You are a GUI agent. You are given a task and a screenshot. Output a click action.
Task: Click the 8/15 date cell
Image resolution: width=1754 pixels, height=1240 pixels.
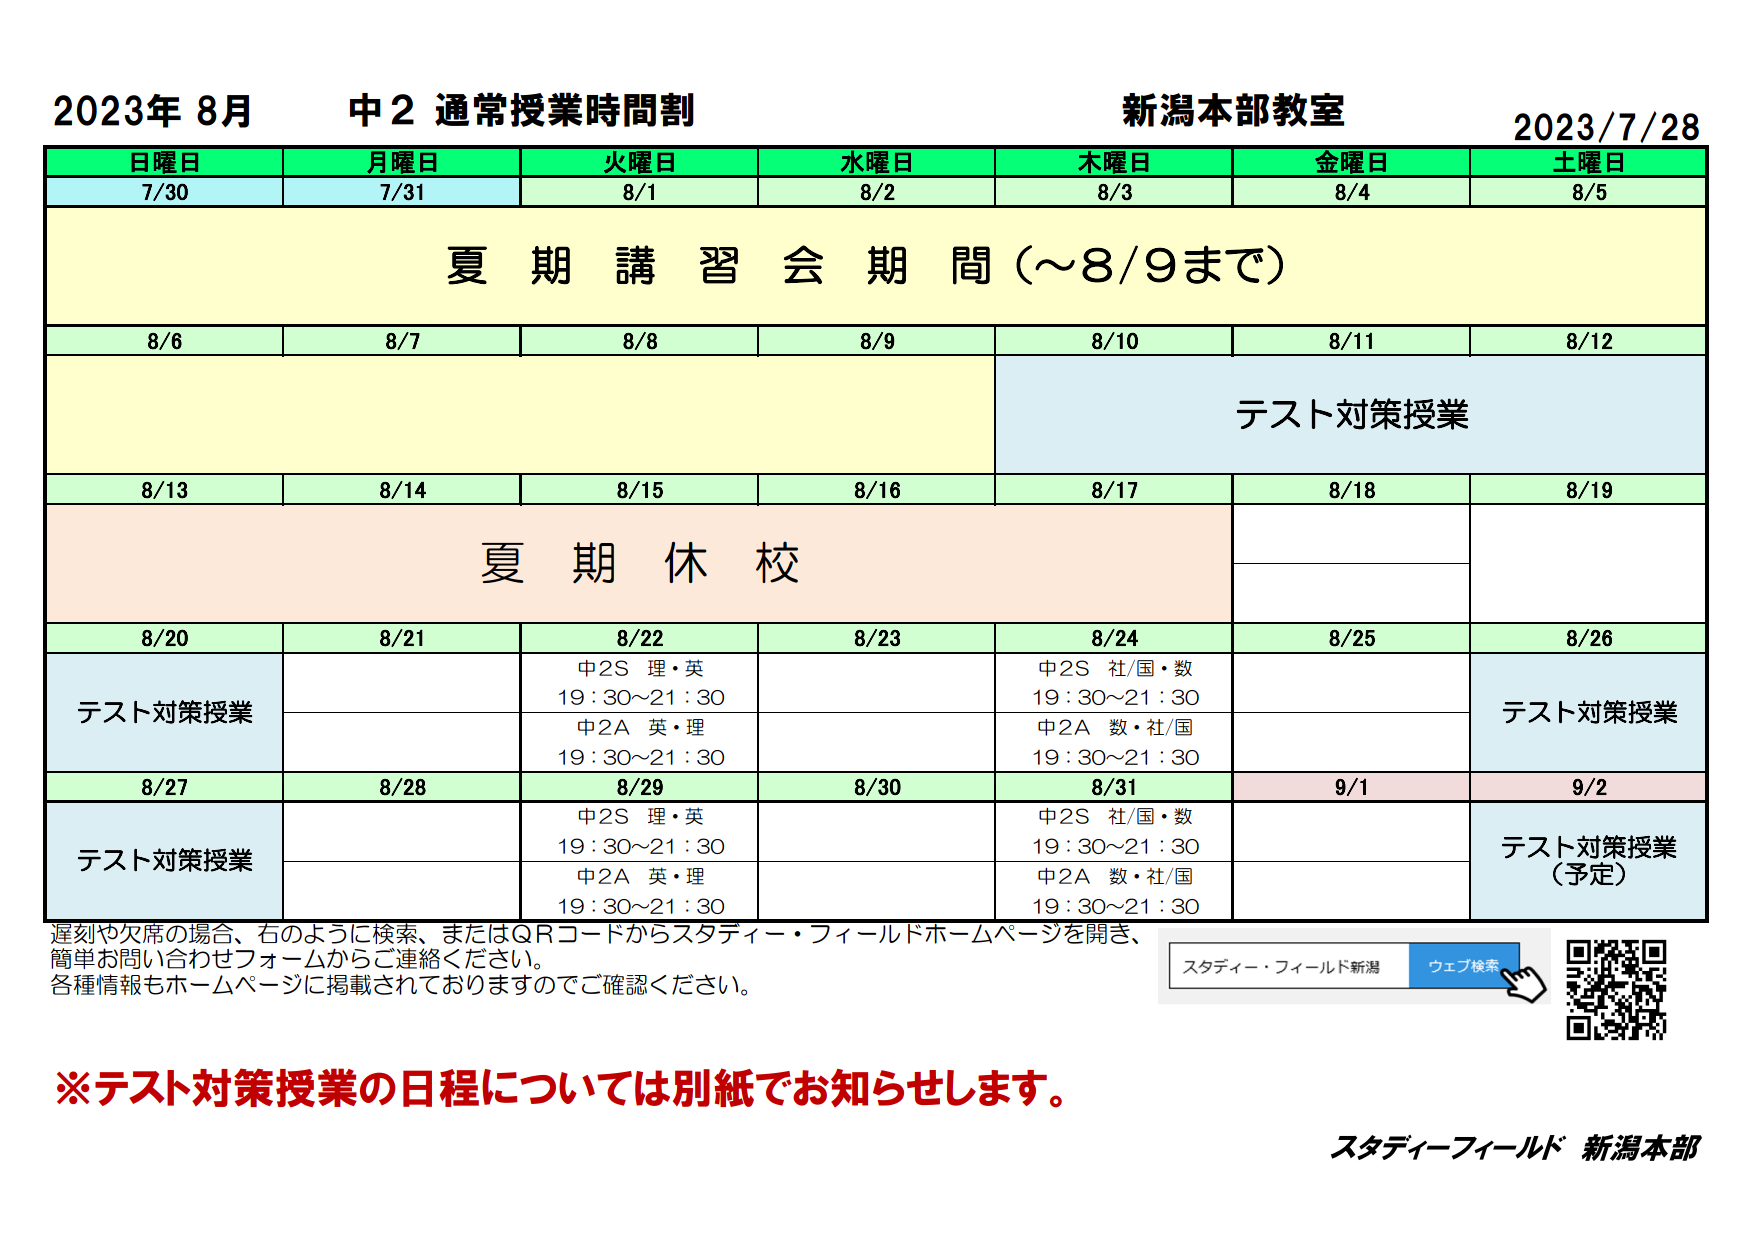click(640, 490)
